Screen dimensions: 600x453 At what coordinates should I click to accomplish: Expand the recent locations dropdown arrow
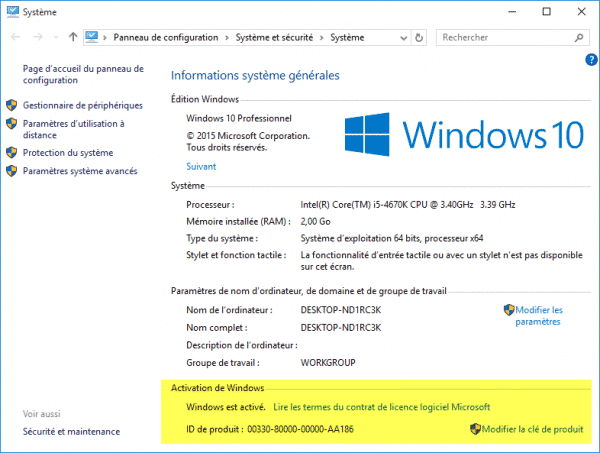(56, 37)
